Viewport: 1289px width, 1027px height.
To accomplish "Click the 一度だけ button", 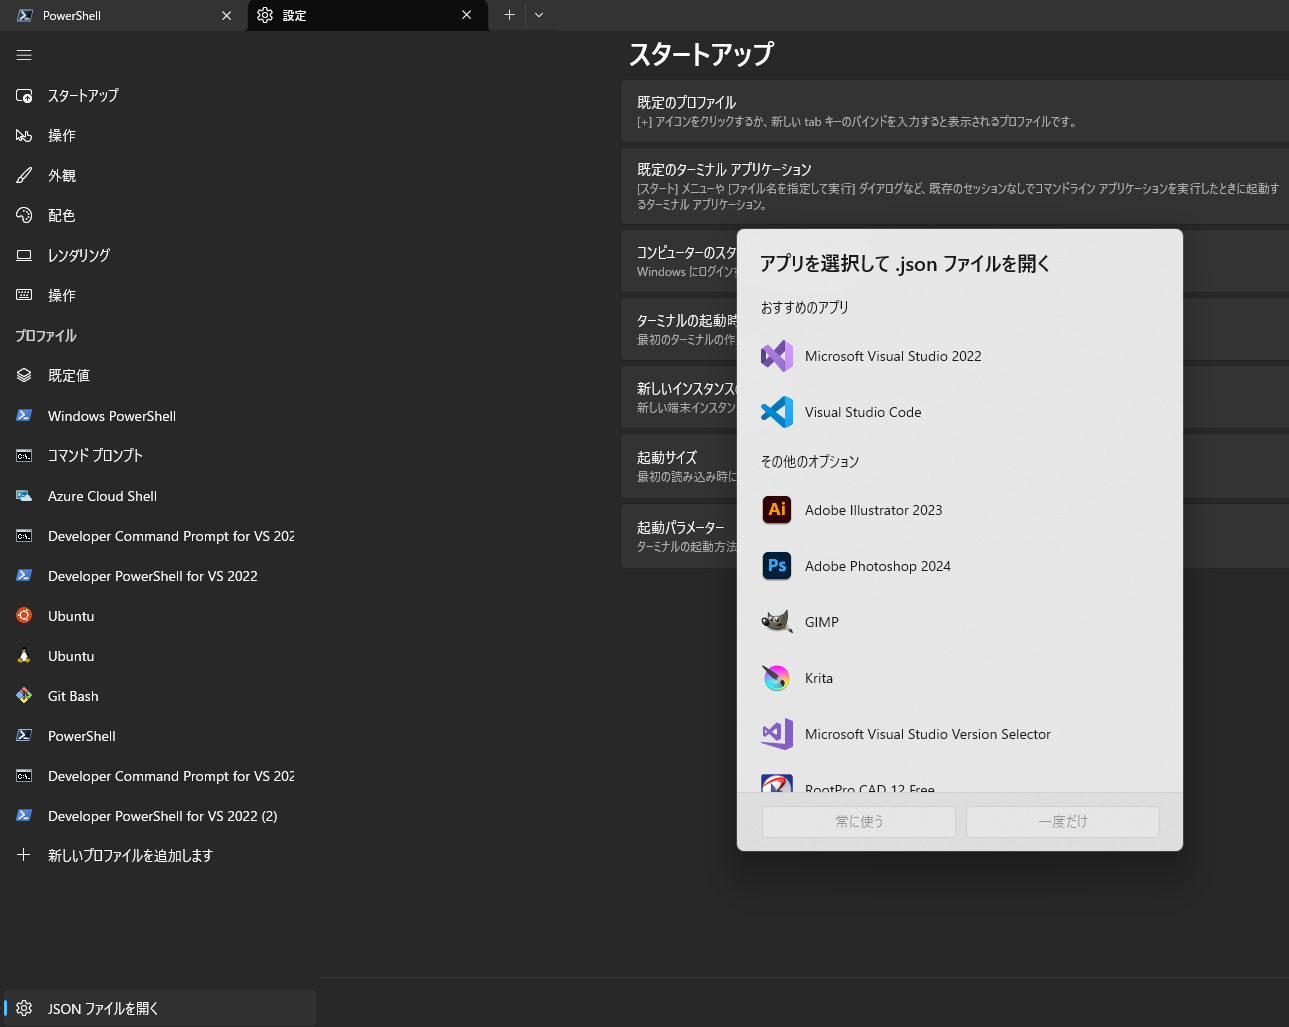I will tap(1063, 821).
